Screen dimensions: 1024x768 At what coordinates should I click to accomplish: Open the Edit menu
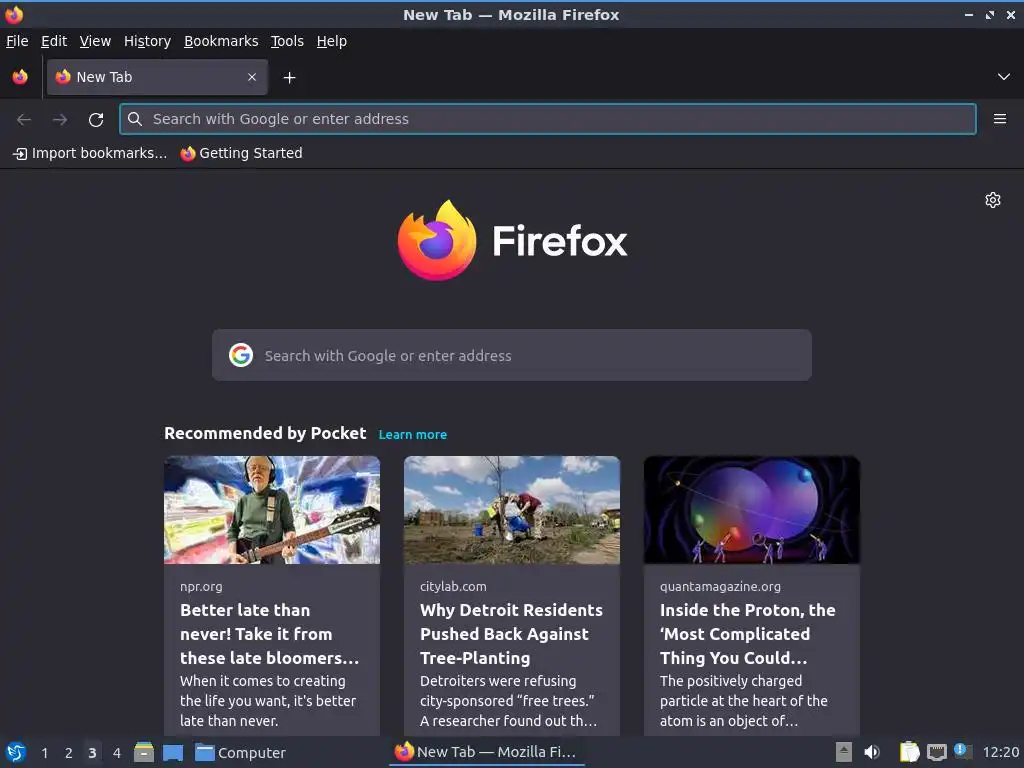[x=54, y=41]
